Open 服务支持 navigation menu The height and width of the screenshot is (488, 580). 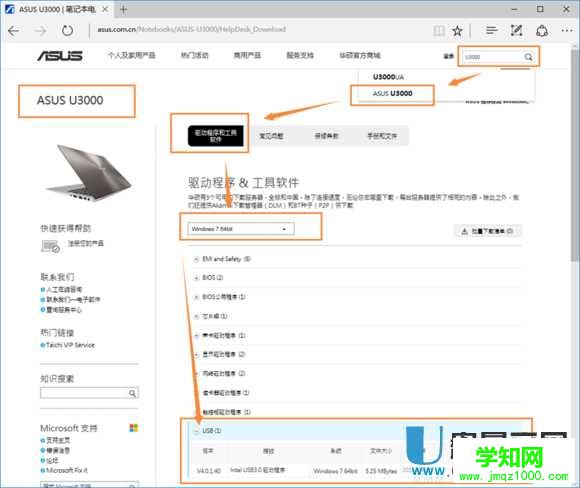click(x=300, y=55)
